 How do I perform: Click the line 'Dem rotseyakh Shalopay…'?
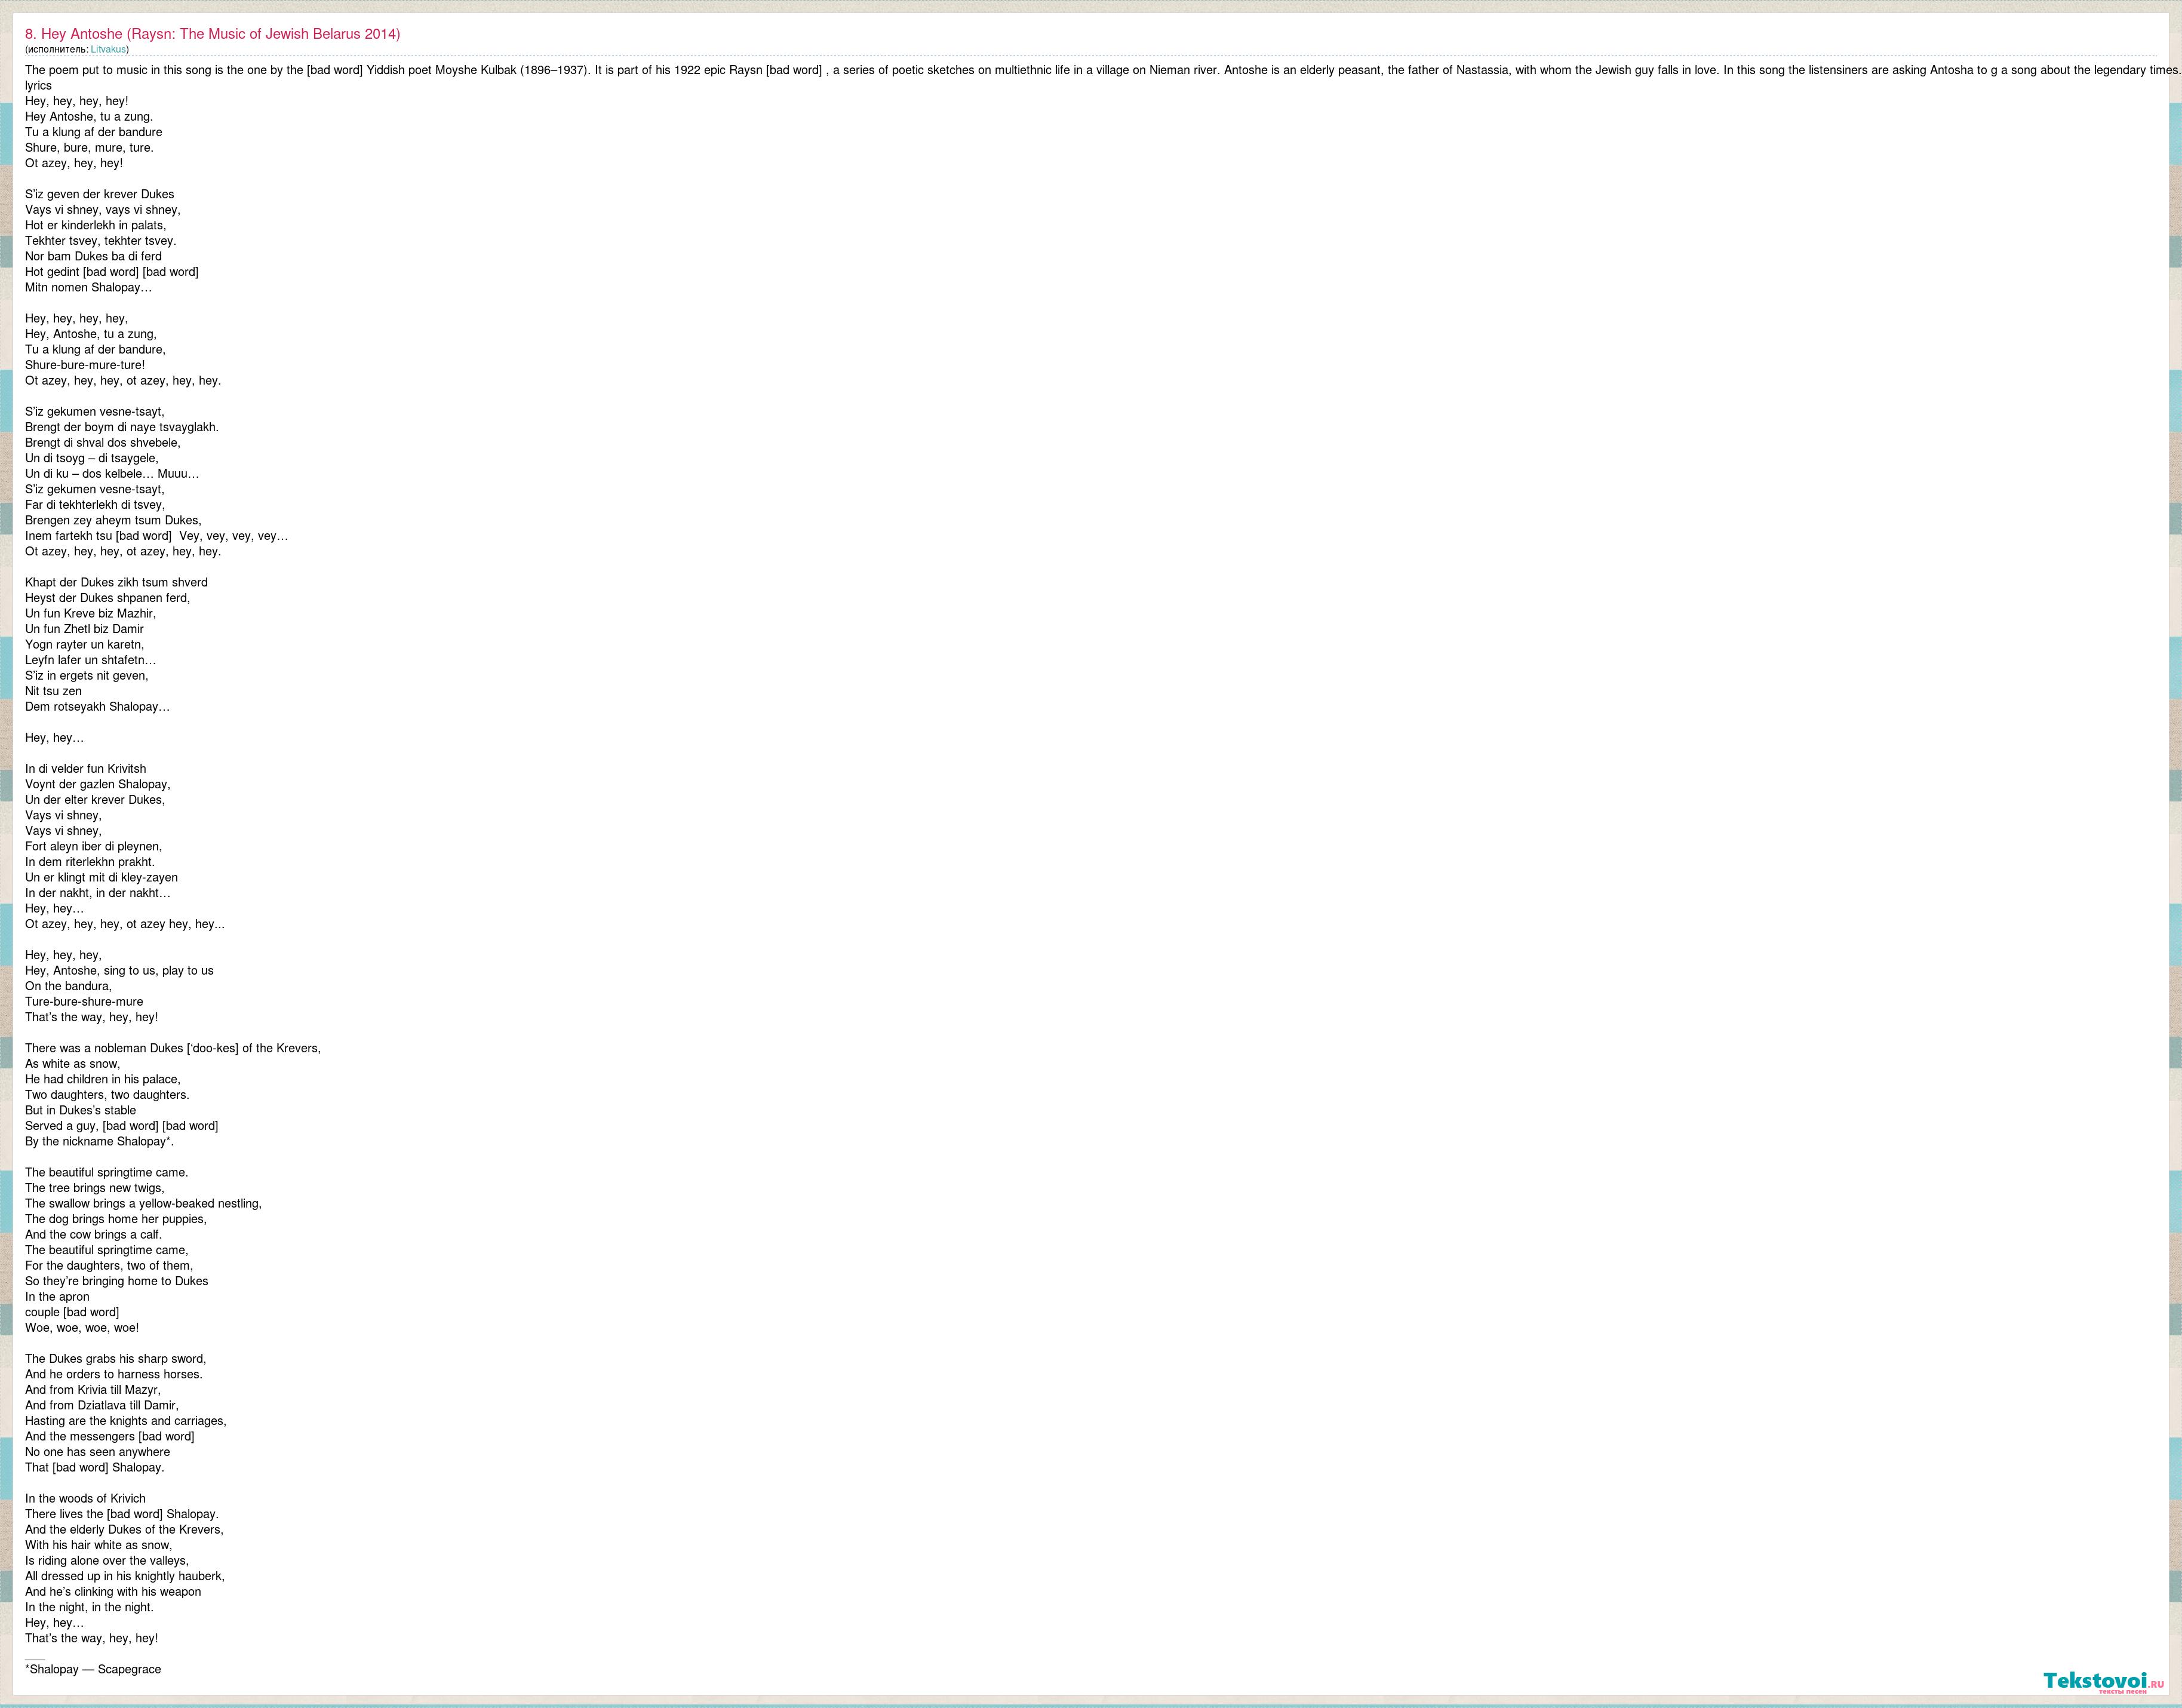(97, 707)
